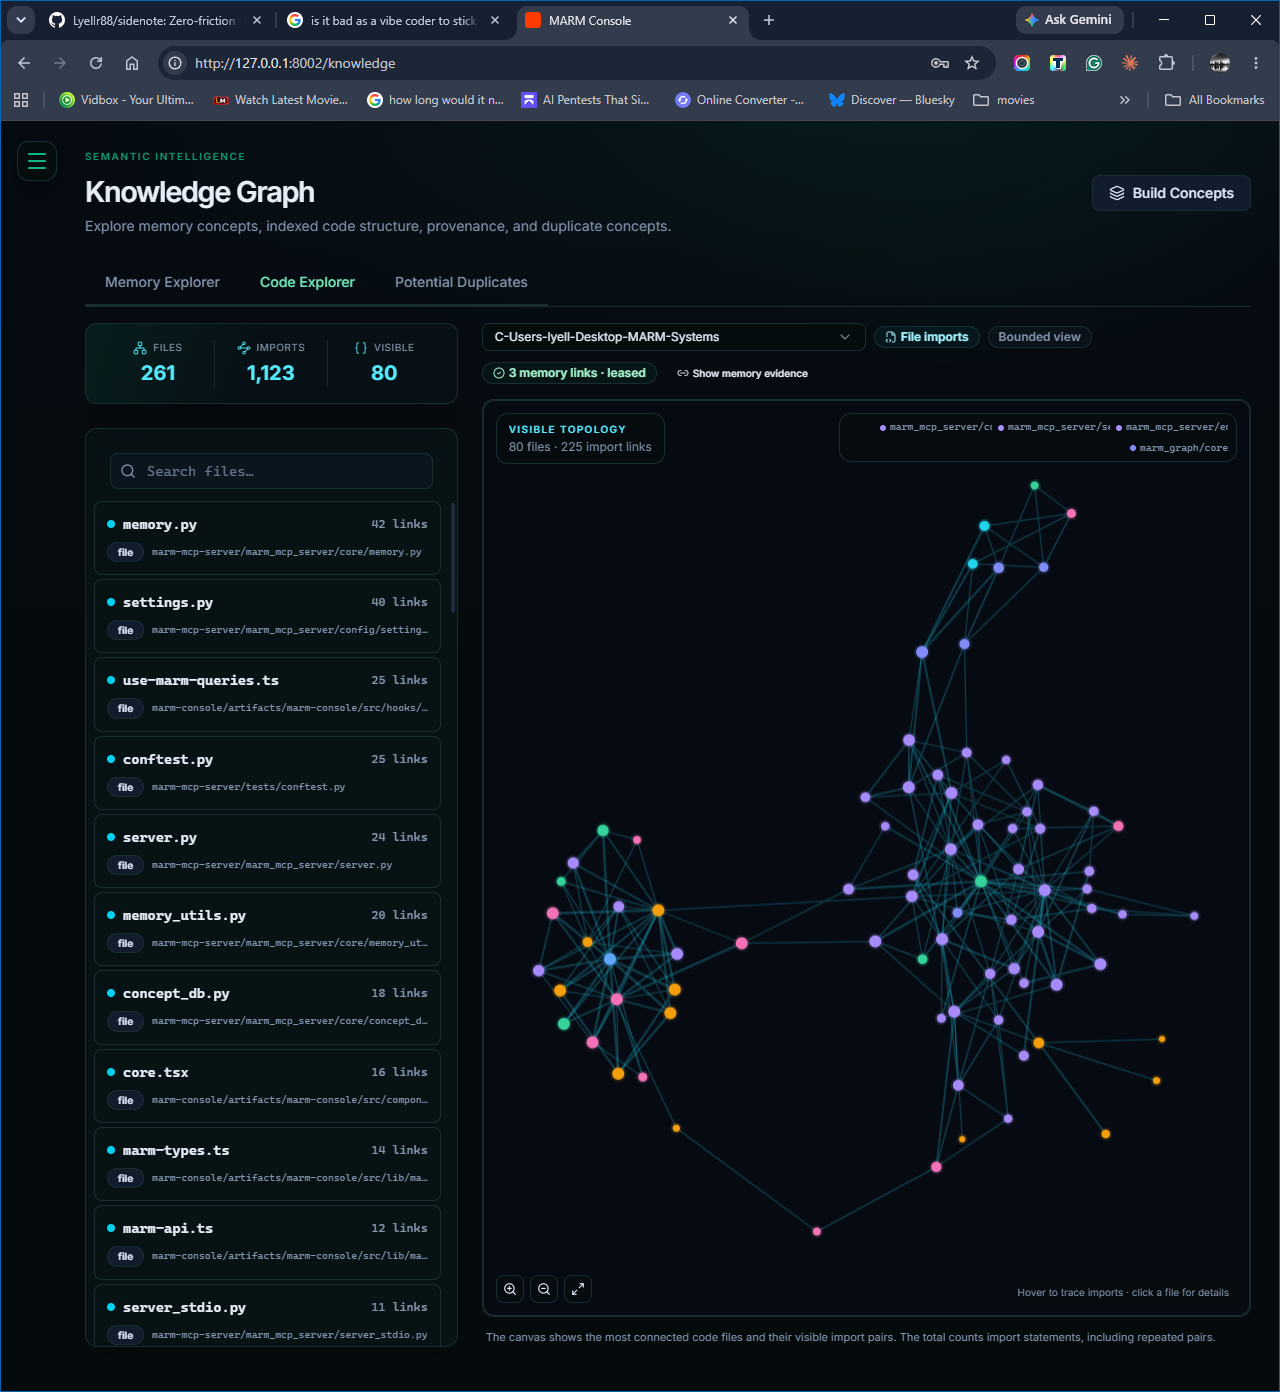Switch to the Google search browser tab
This screenshot has width=1280, height=1392.
pos(392,20)
